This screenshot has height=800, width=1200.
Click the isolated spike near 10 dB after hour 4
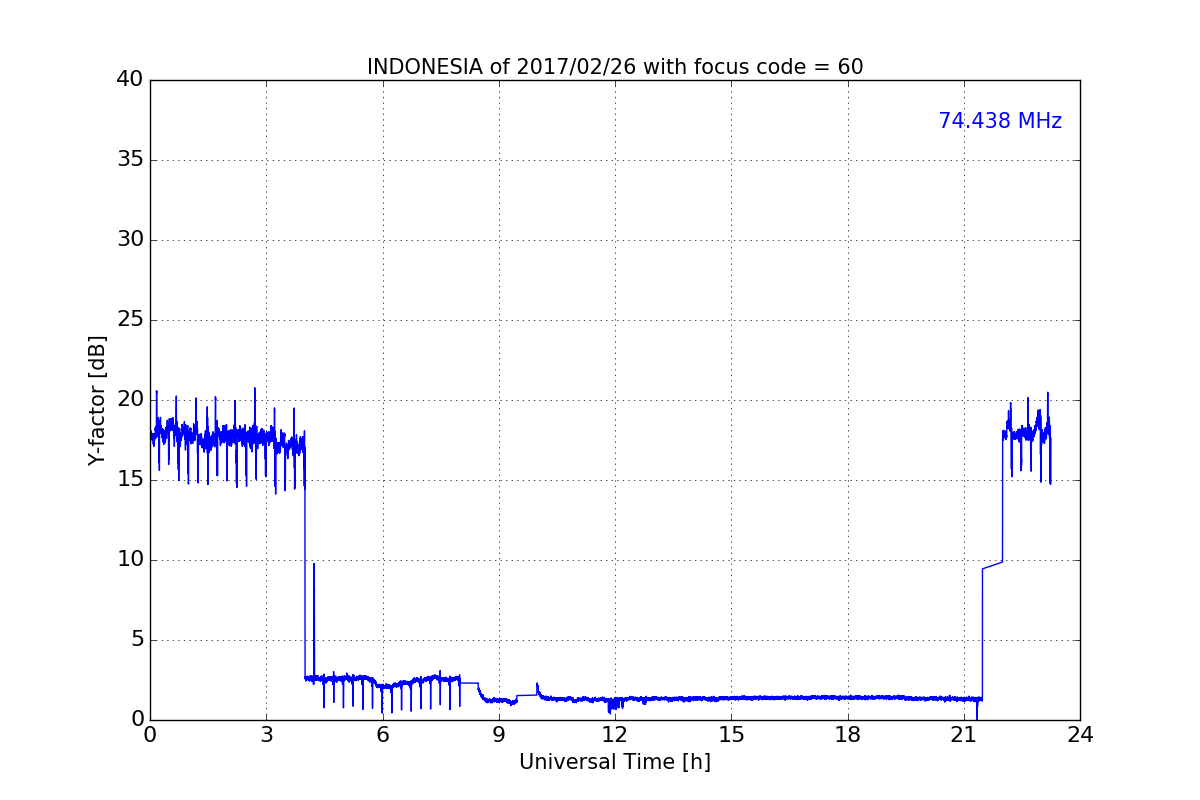tap(314, 620)
